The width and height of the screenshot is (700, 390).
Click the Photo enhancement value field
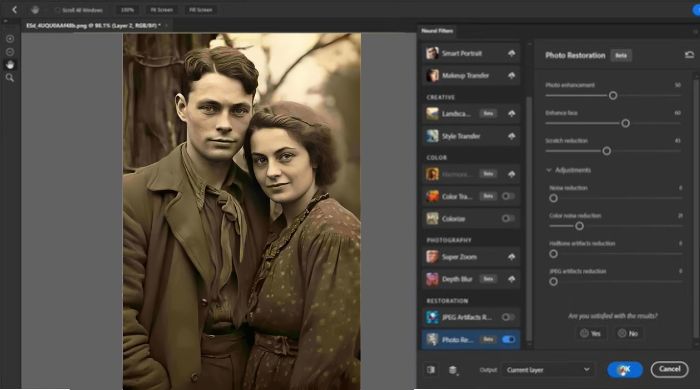tap(677, 85)
